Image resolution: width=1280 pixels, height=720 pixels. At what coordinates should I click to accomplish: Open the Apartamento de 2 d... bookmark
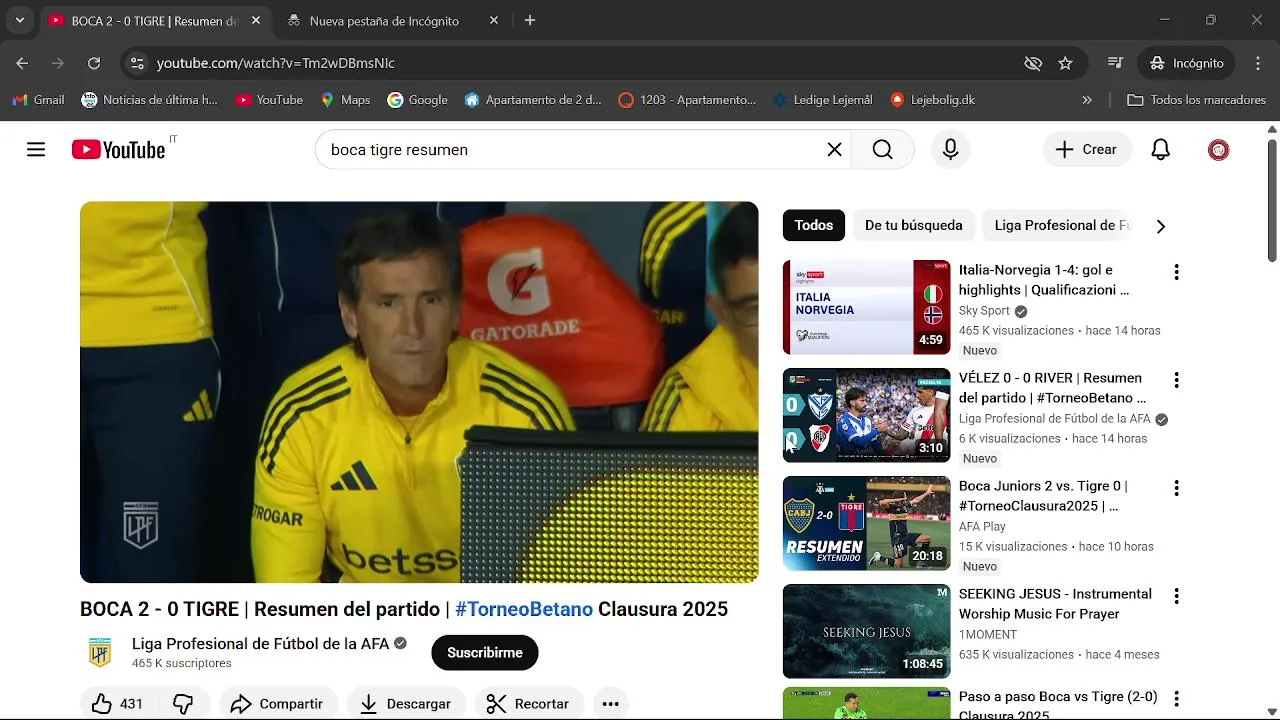coord(533,100)
